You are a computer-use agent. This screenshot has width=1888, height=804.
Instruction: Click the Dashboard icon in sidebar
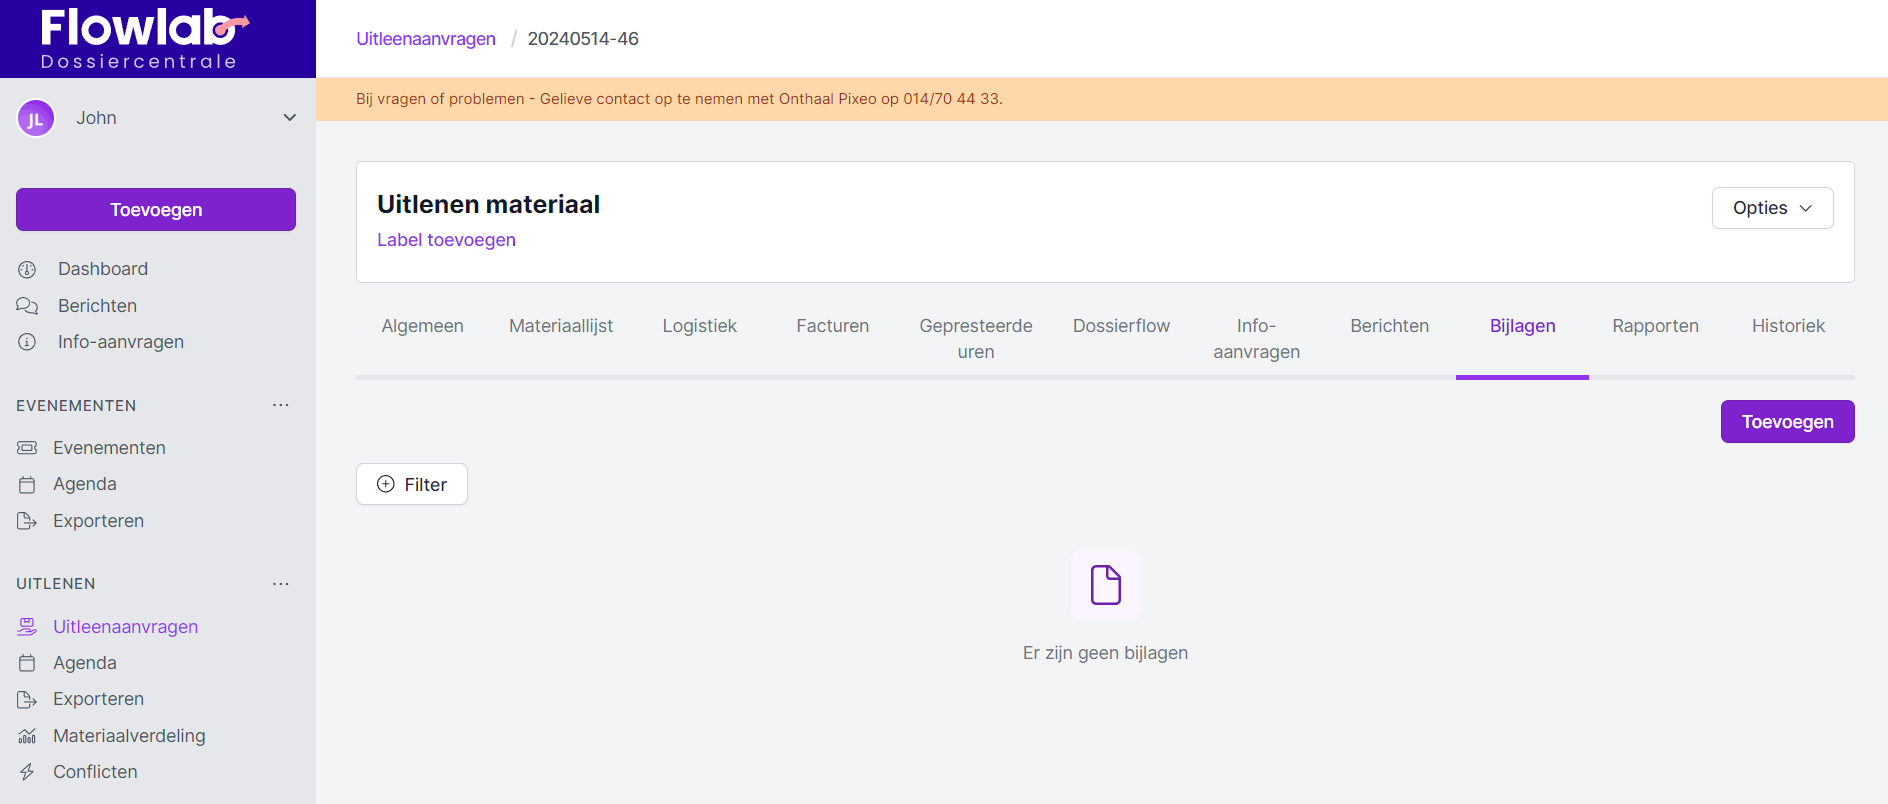27,269
